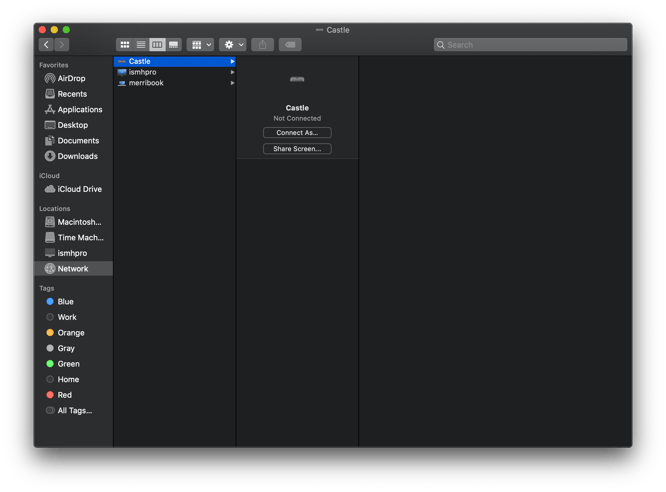Screen dimensions: 666x492
Task: Filter by the Blue tag
Action: pos(73,302)
